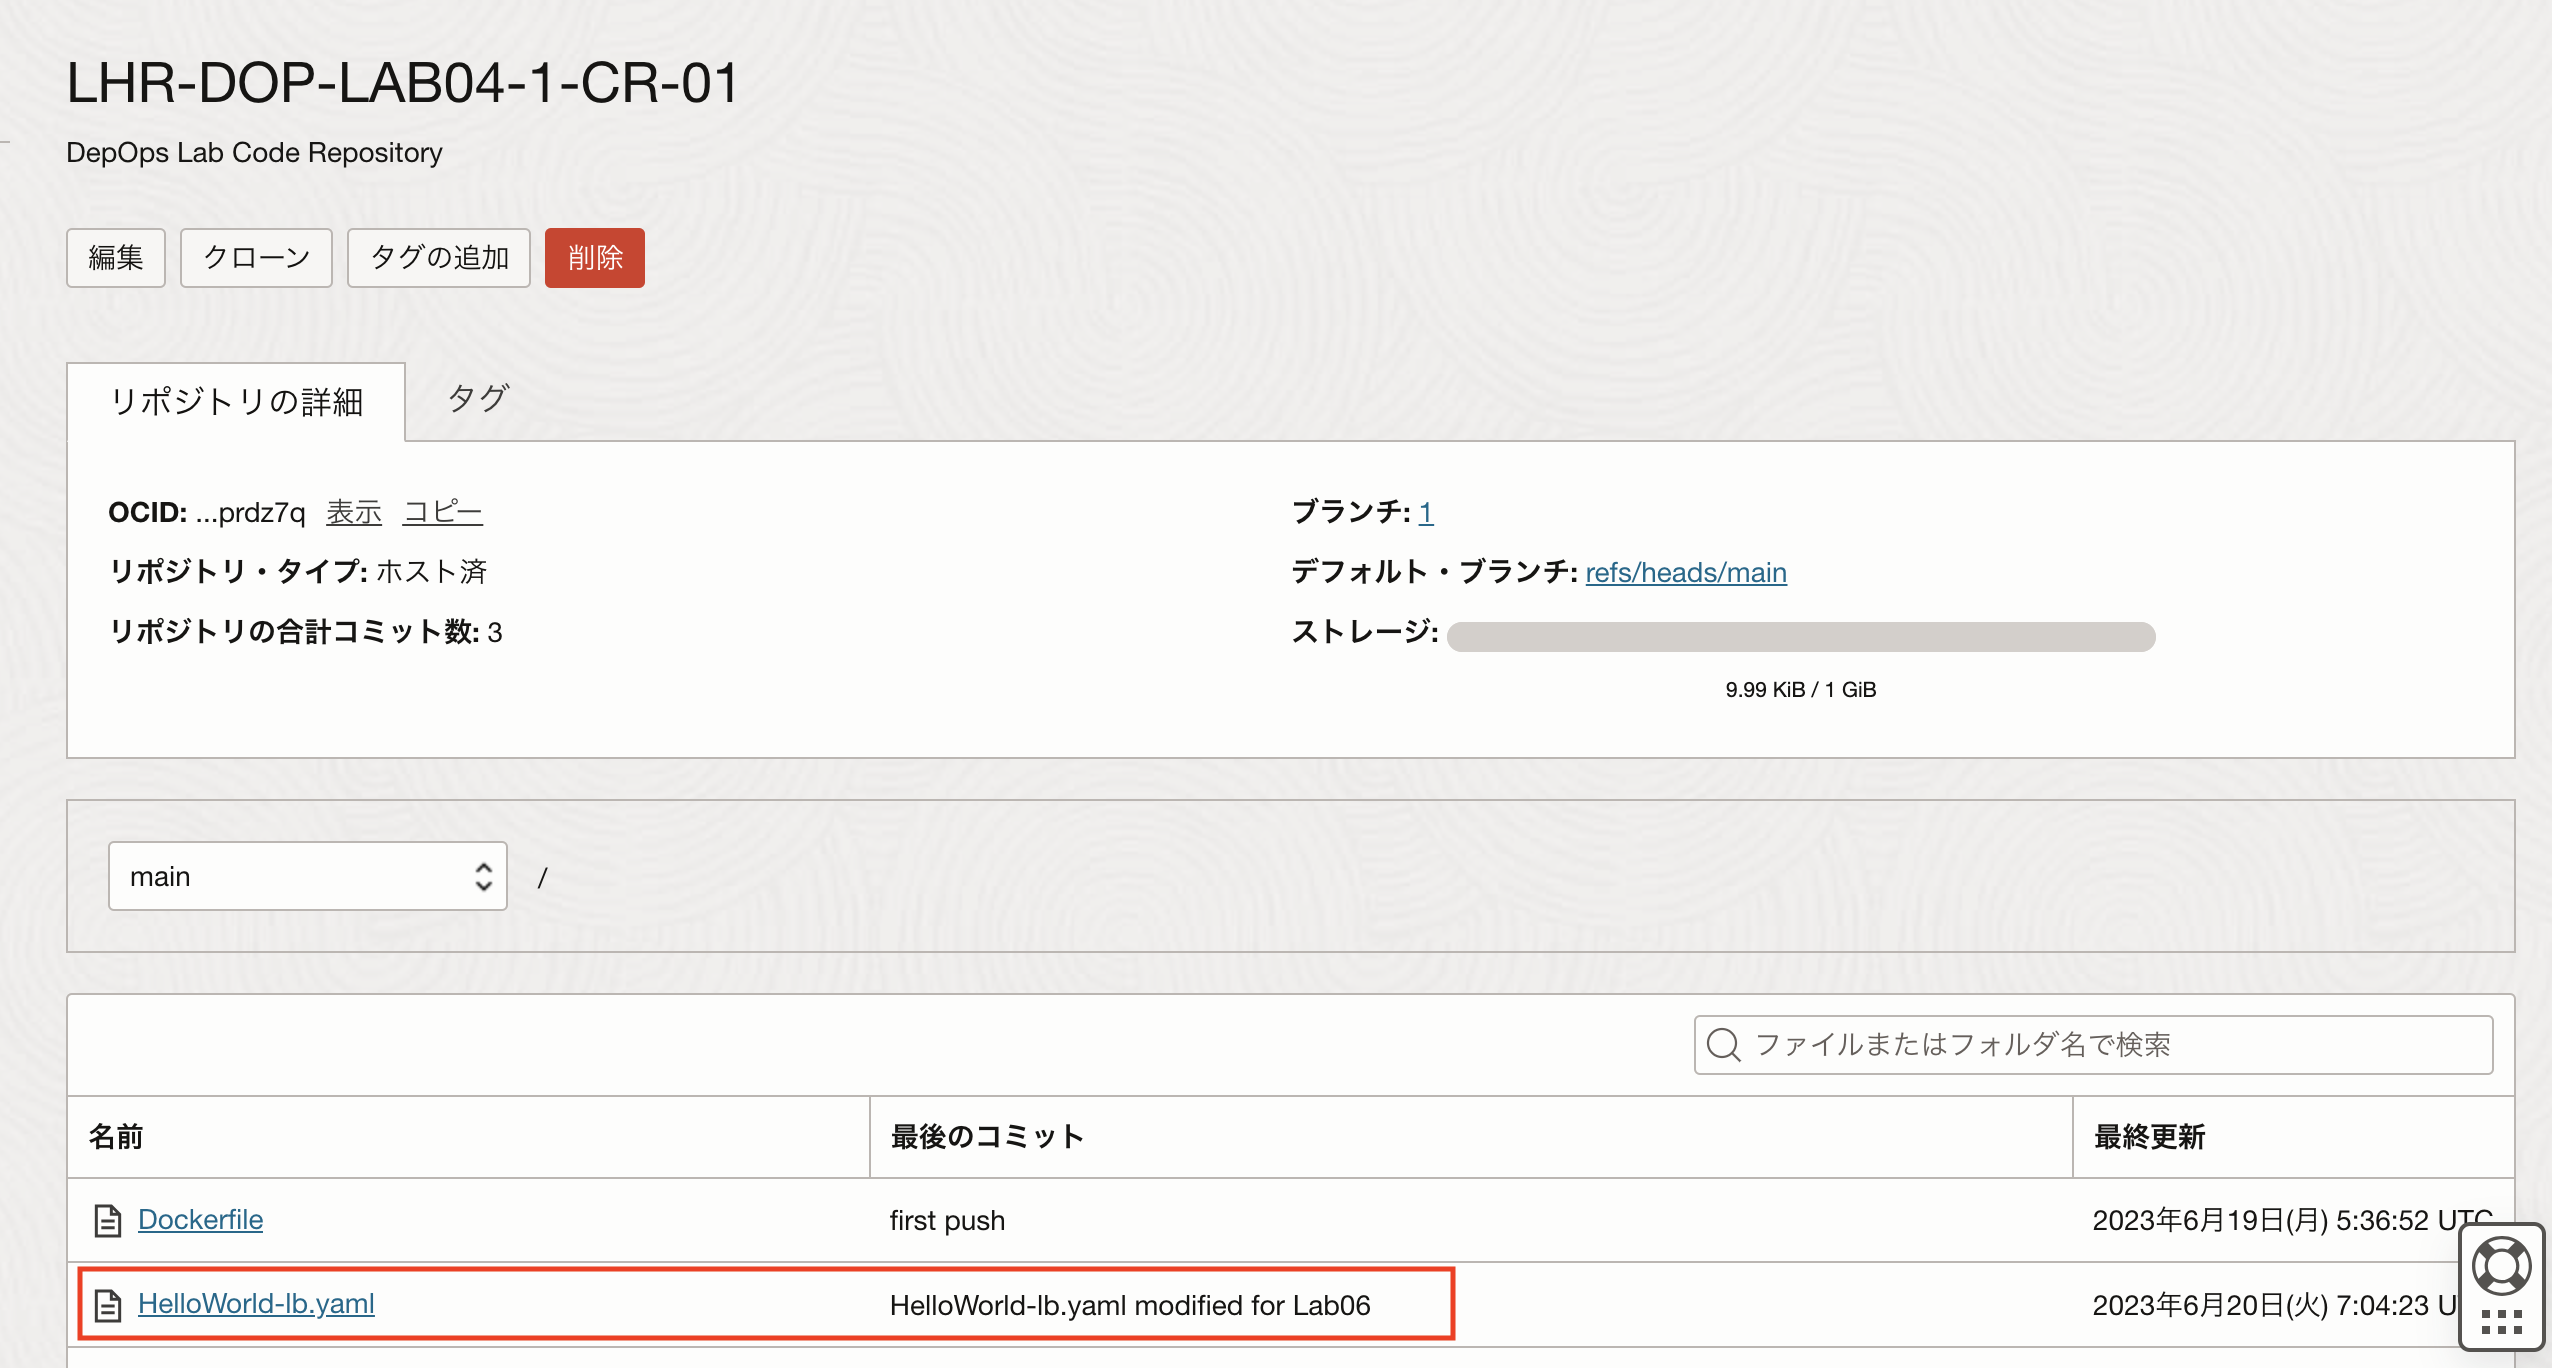
Task: Click コピー link to copy OCID
Action: tap(442, 512)
